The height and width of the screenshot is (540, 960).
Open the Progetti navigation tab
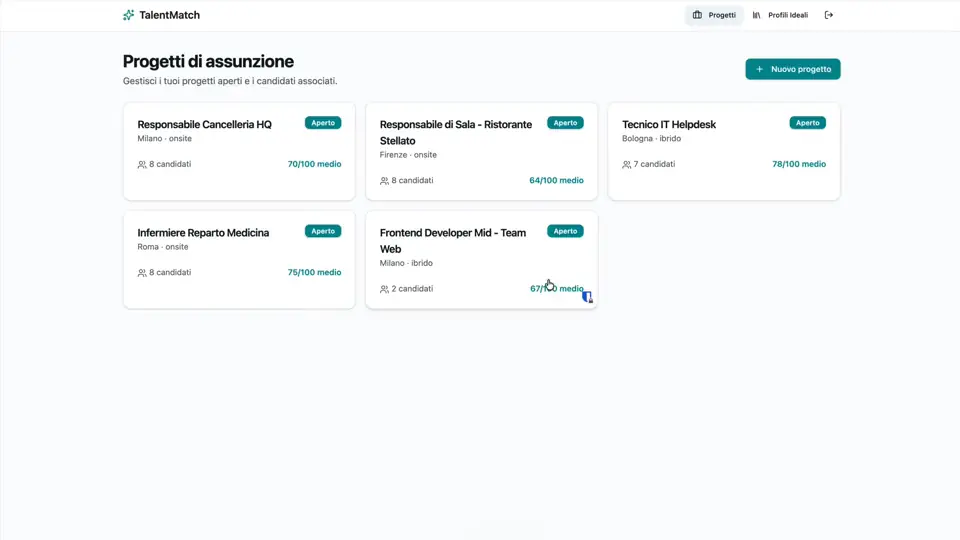coord(714,15)
